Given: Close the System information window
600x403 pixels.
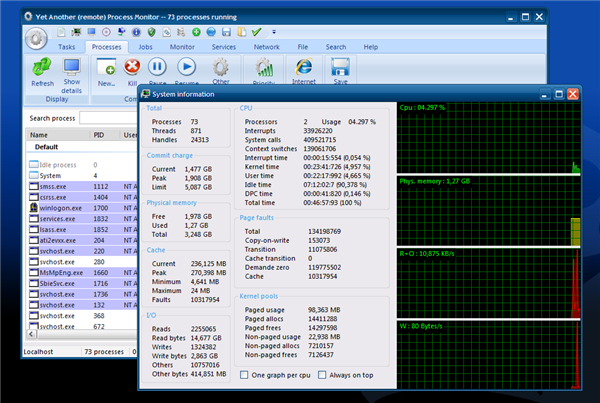Looking at the screenshot, I should (573, 94).
